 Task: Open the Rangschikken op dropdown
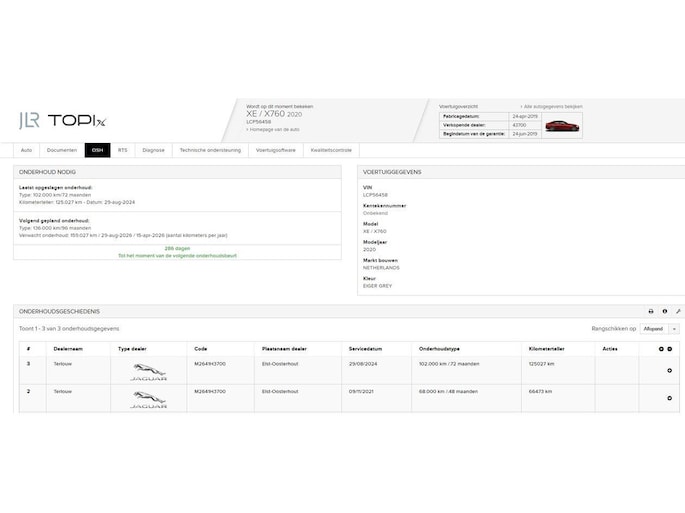tap(654, 328)
